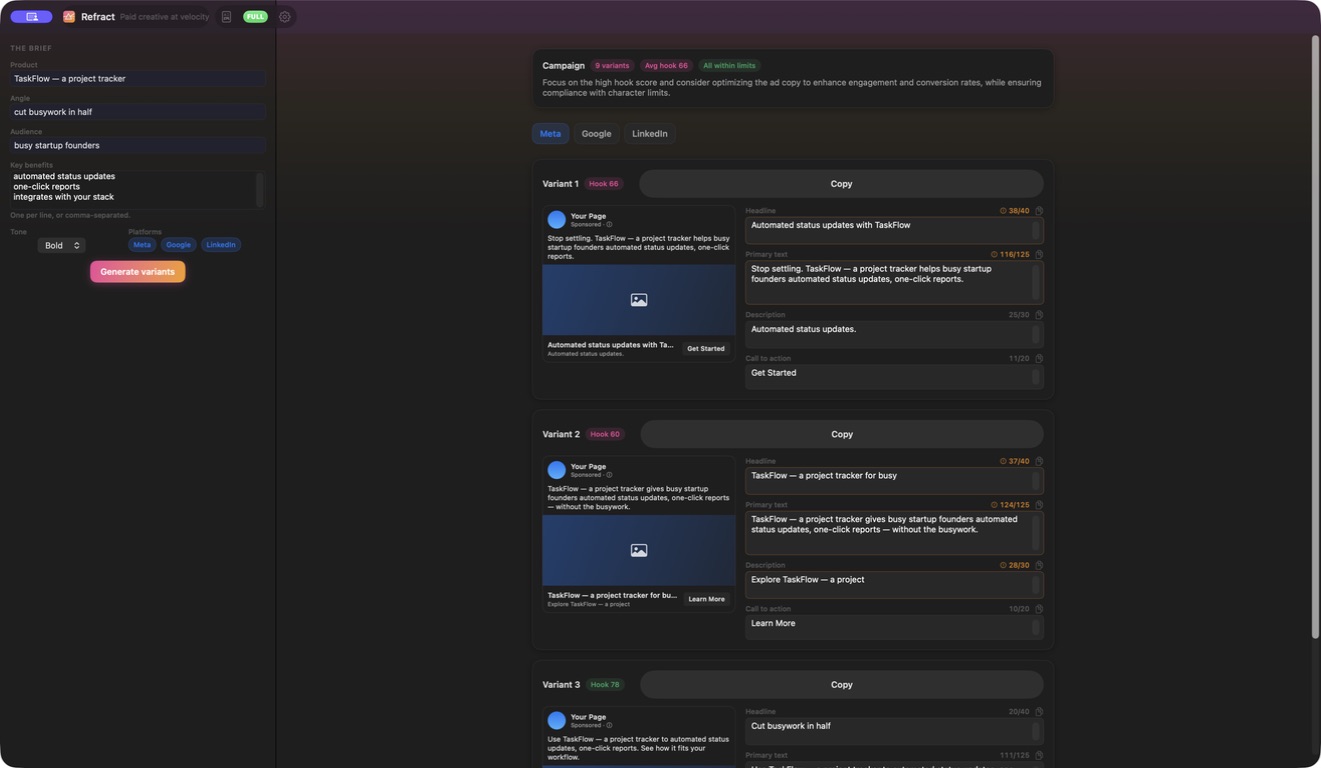Screen dimensions: 1321x768
Task: Click the '9 variants' campaign badge
Action: tap(612, 66)
